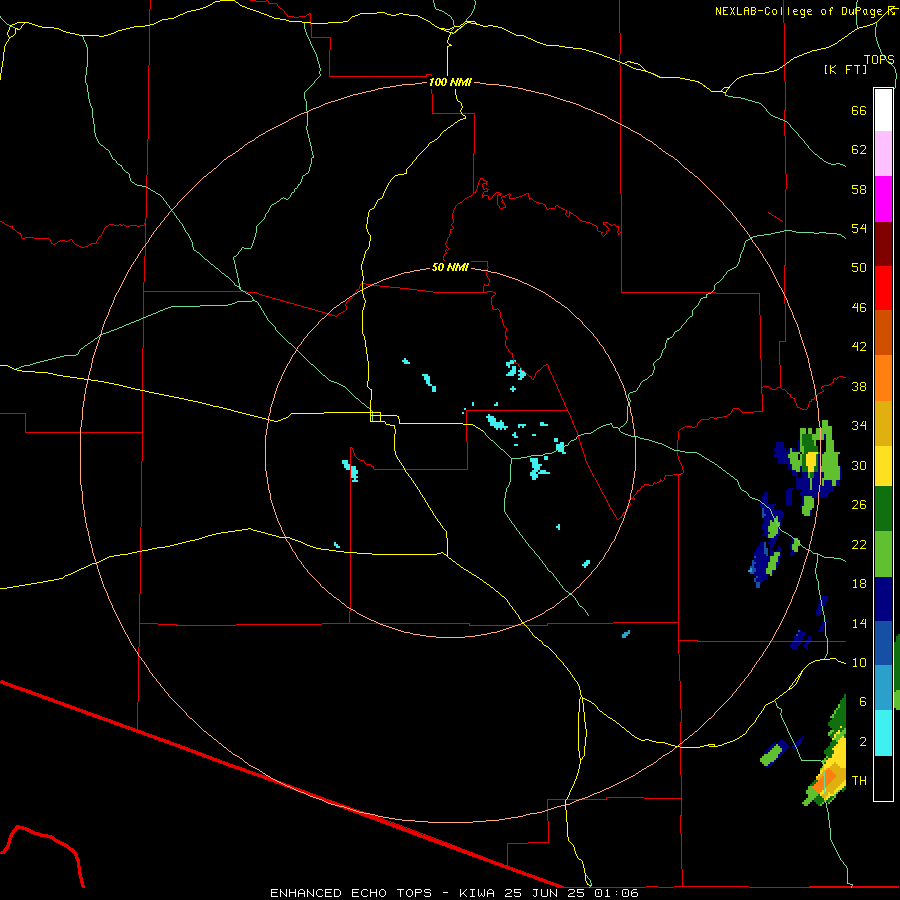Click the orange echo core at lower right

827,781
